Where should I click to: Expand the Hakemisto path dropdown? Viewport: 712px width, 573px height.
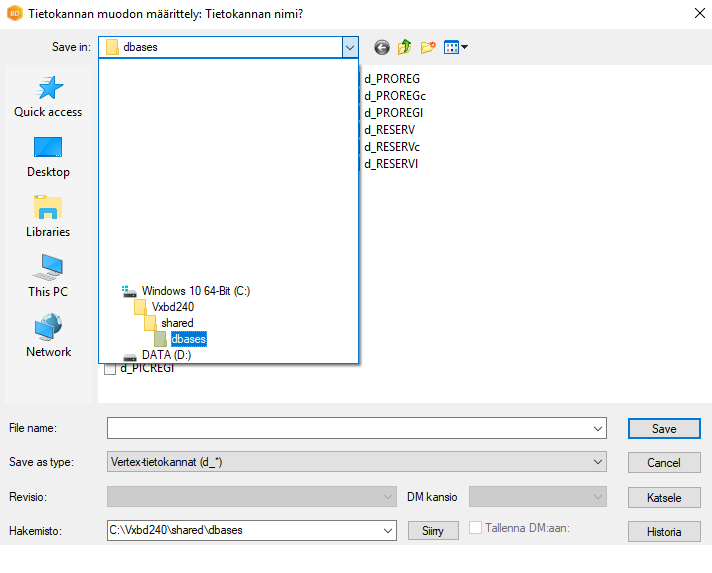[x=387, y=531]
